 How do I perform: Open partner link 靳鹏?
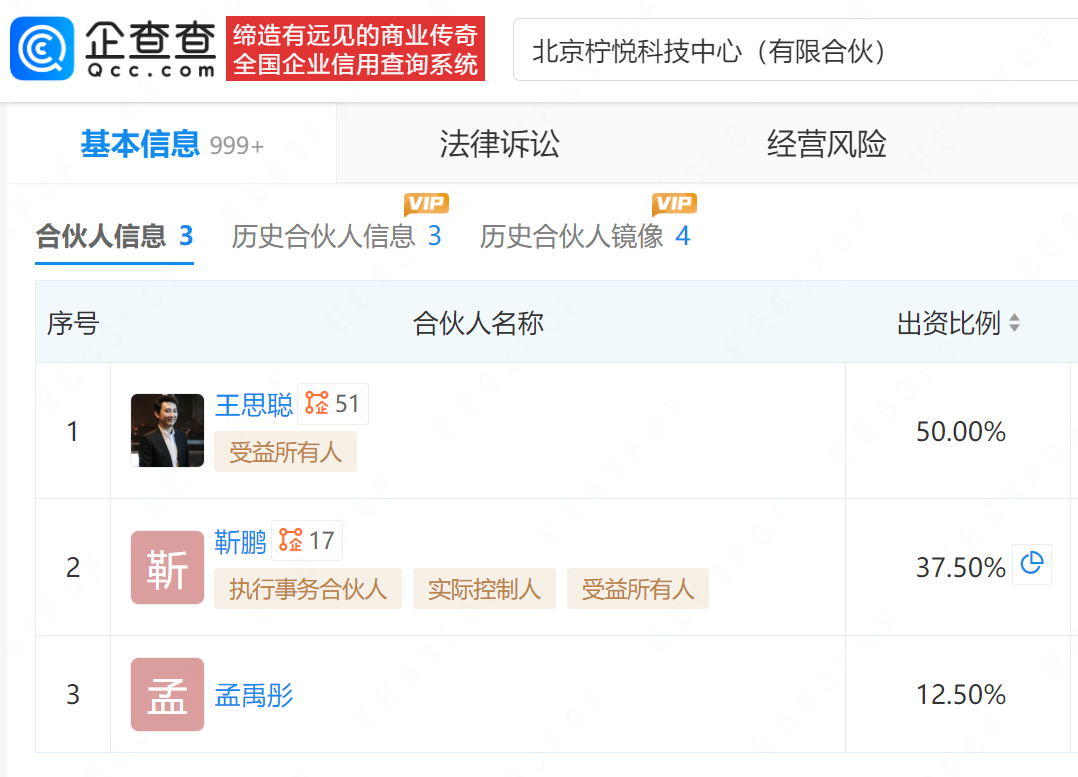click(x=240, y=542)
